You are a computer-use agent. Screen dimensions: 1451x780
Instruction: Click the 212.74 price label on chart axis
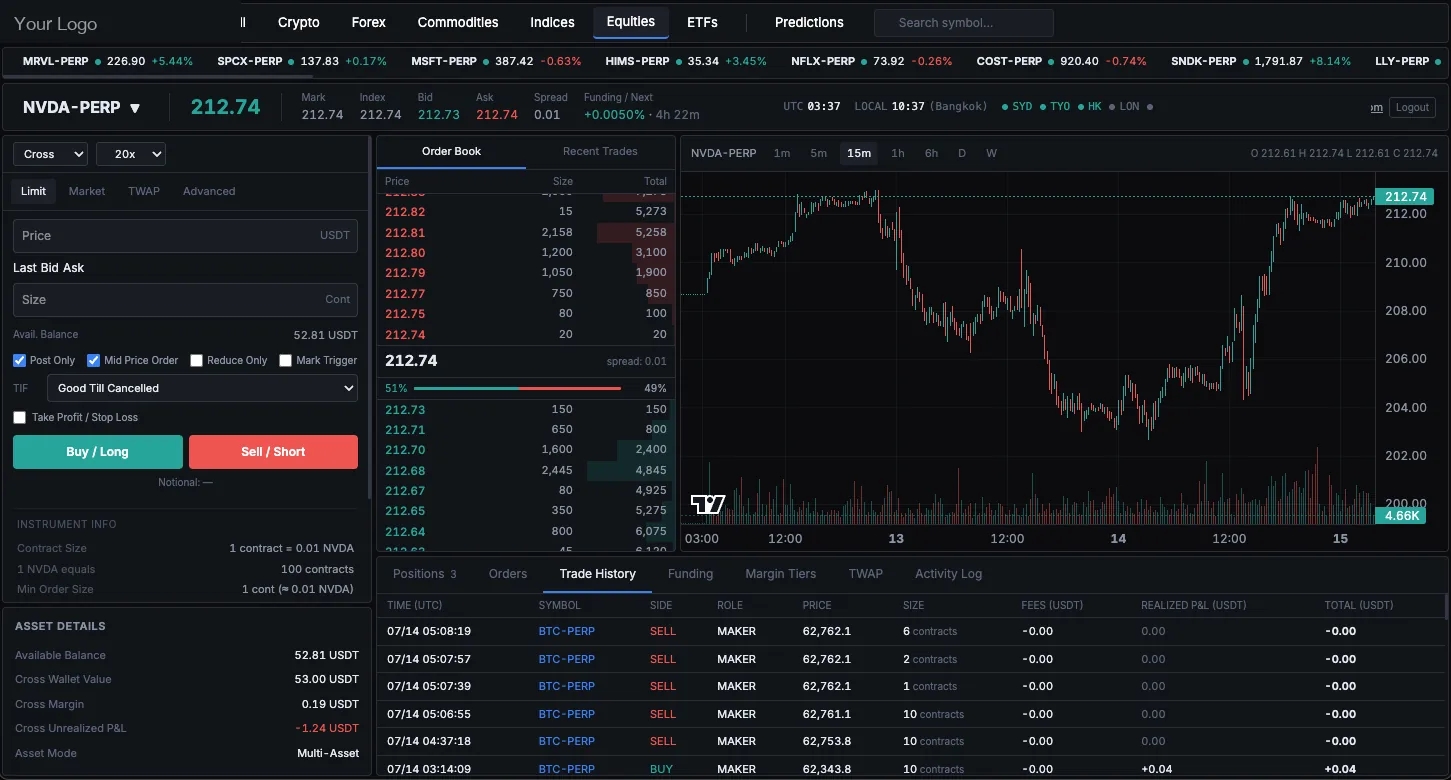1405,197
